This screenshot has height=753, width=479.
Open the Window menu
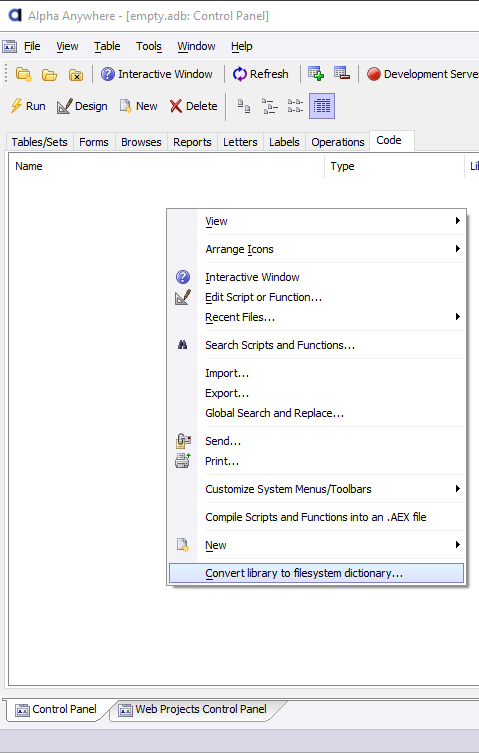coord(197,46)
